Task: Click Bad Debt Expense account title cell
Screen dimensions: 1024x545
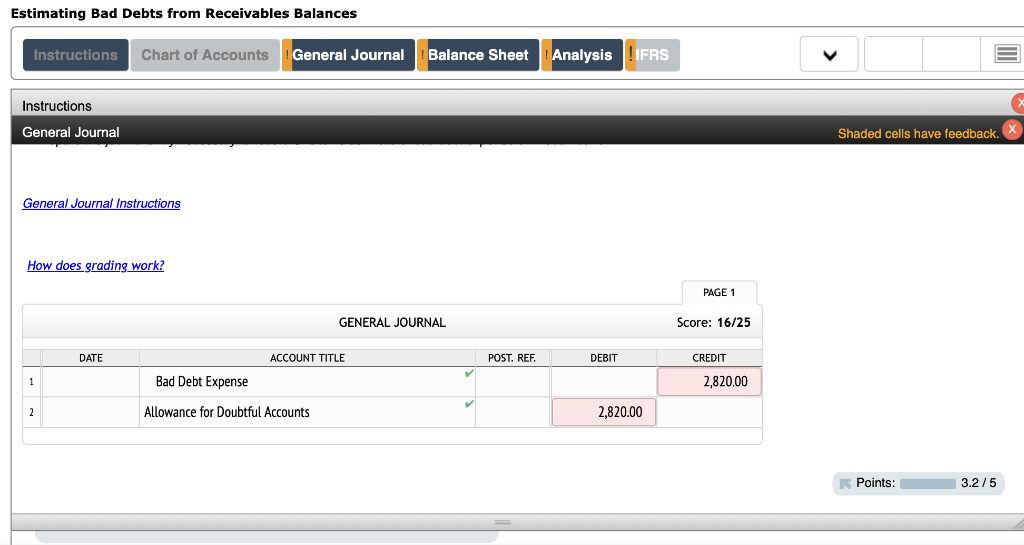Action: (x=307, y=382)
